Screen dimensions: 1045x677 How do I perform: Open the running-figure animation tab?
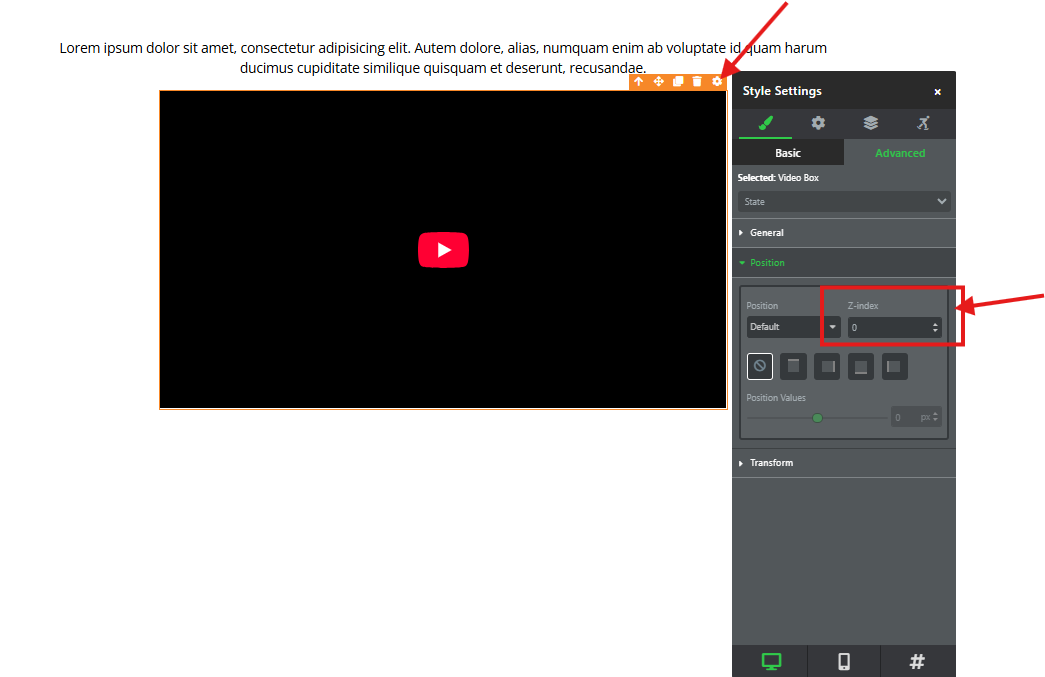[923, 123]
